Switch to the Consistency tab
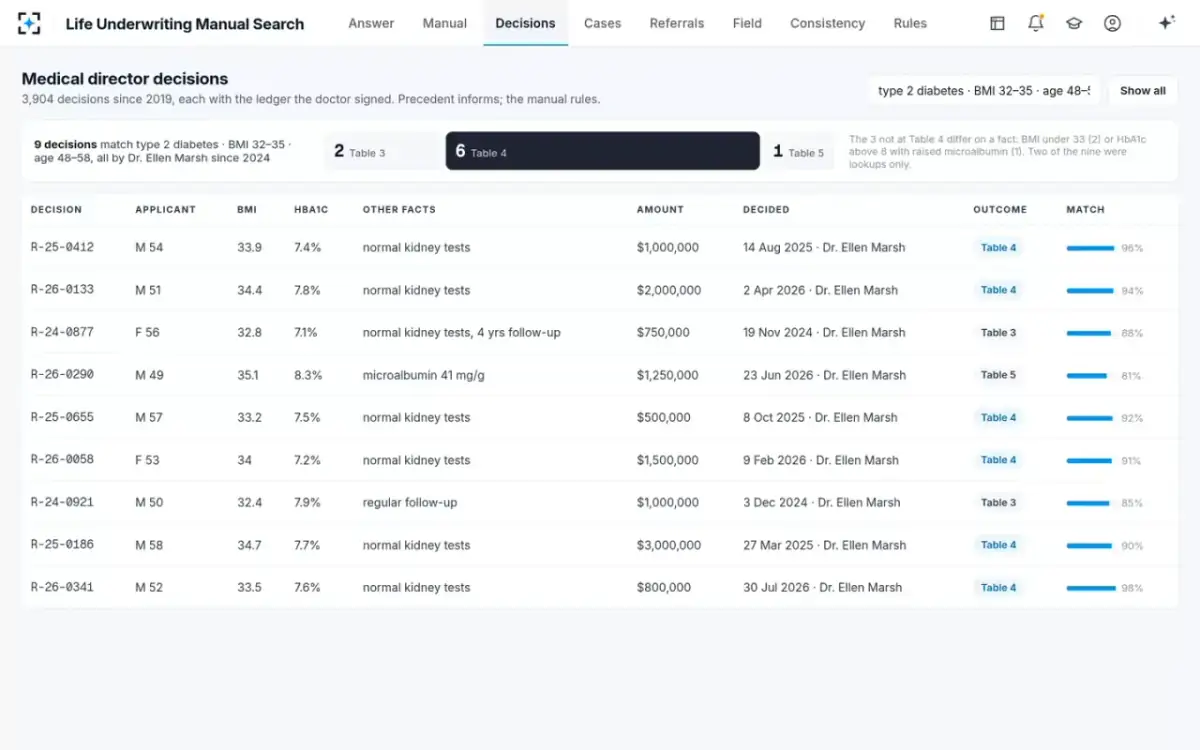The image size is (1200, 750). tap(827, 23)
